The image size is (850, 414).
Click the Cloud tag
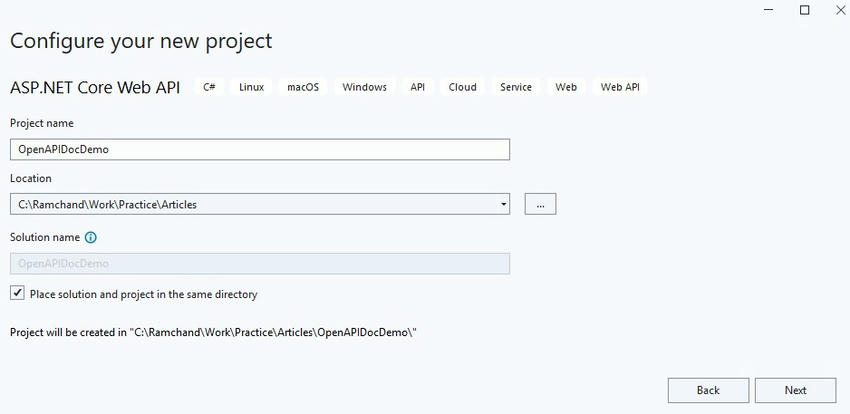coord(462,87)
